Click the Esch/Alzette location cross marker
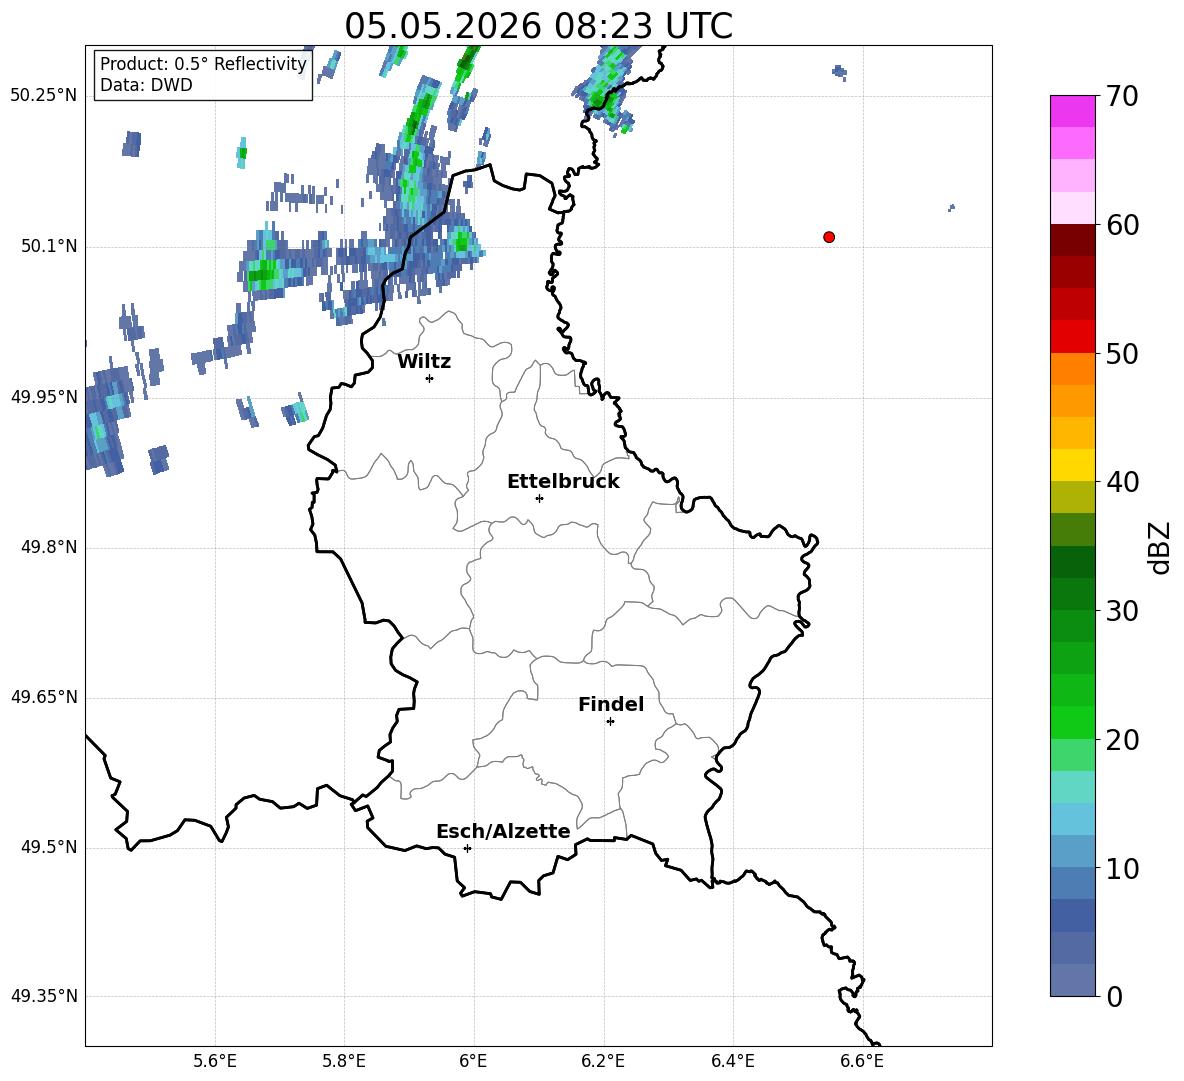The width and height of the screenshot is (1184, 1081). [x=467, y=848]
